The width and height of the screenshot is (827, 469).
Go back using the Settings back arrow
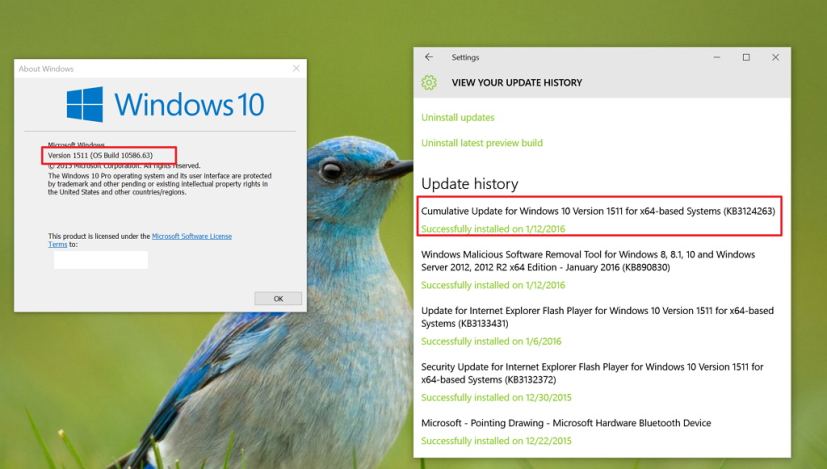point(429,57)
